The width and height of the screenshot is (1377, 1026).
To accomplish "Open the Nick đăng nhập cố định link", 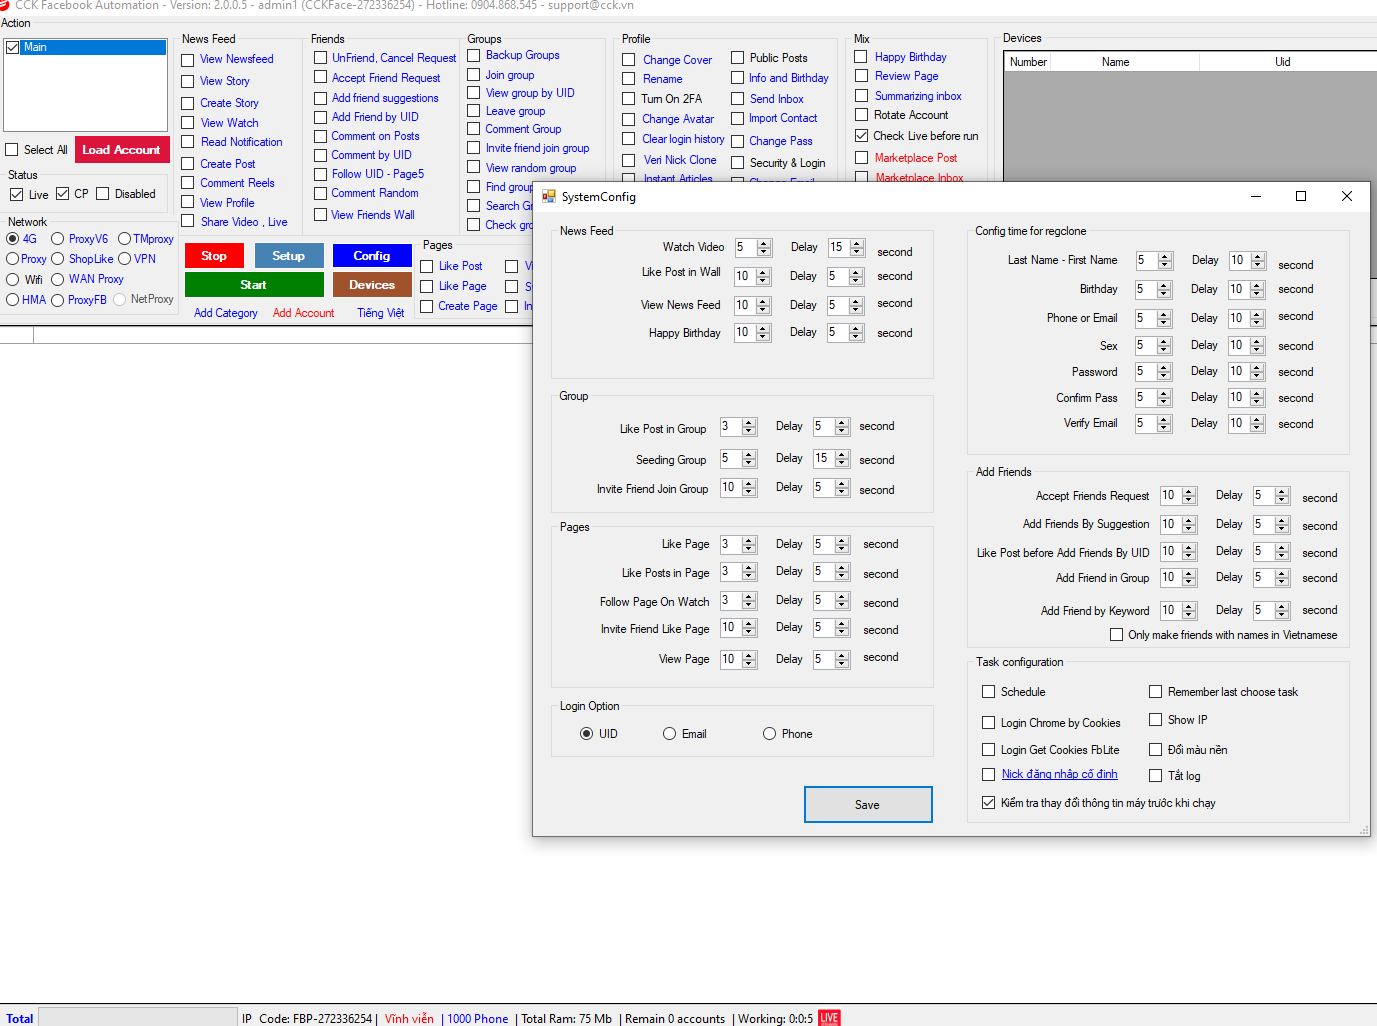I will pos(1059,774).
